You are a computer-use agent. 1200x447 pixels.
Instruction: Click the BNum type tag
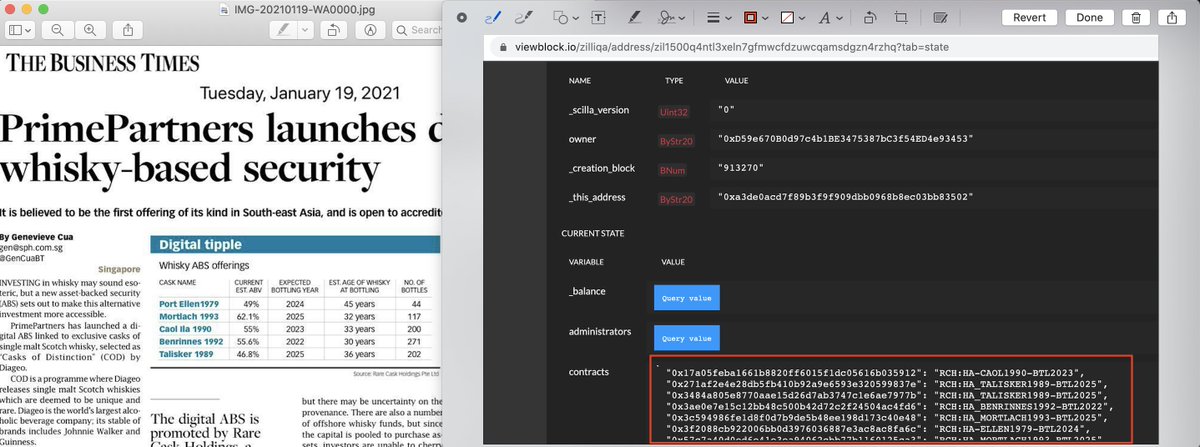click(x=672, y=171)
